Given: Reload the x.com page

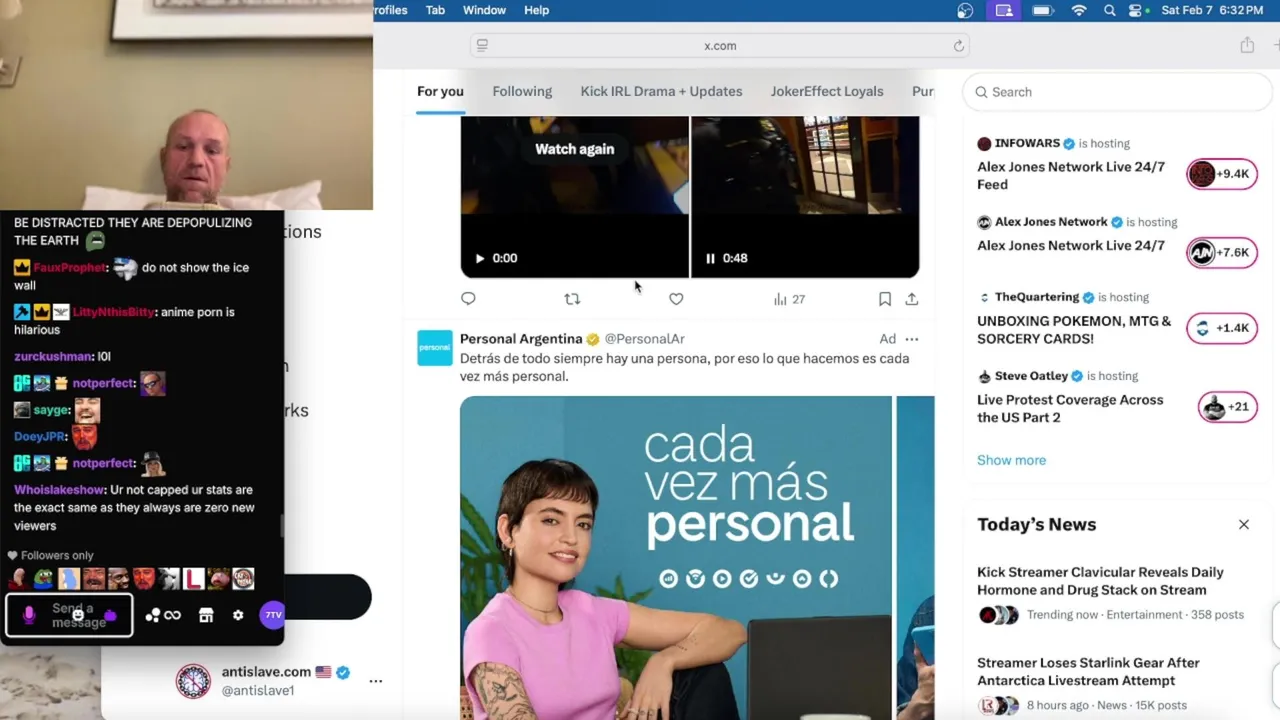Looking at the screenshot, I should pos(958,46).
